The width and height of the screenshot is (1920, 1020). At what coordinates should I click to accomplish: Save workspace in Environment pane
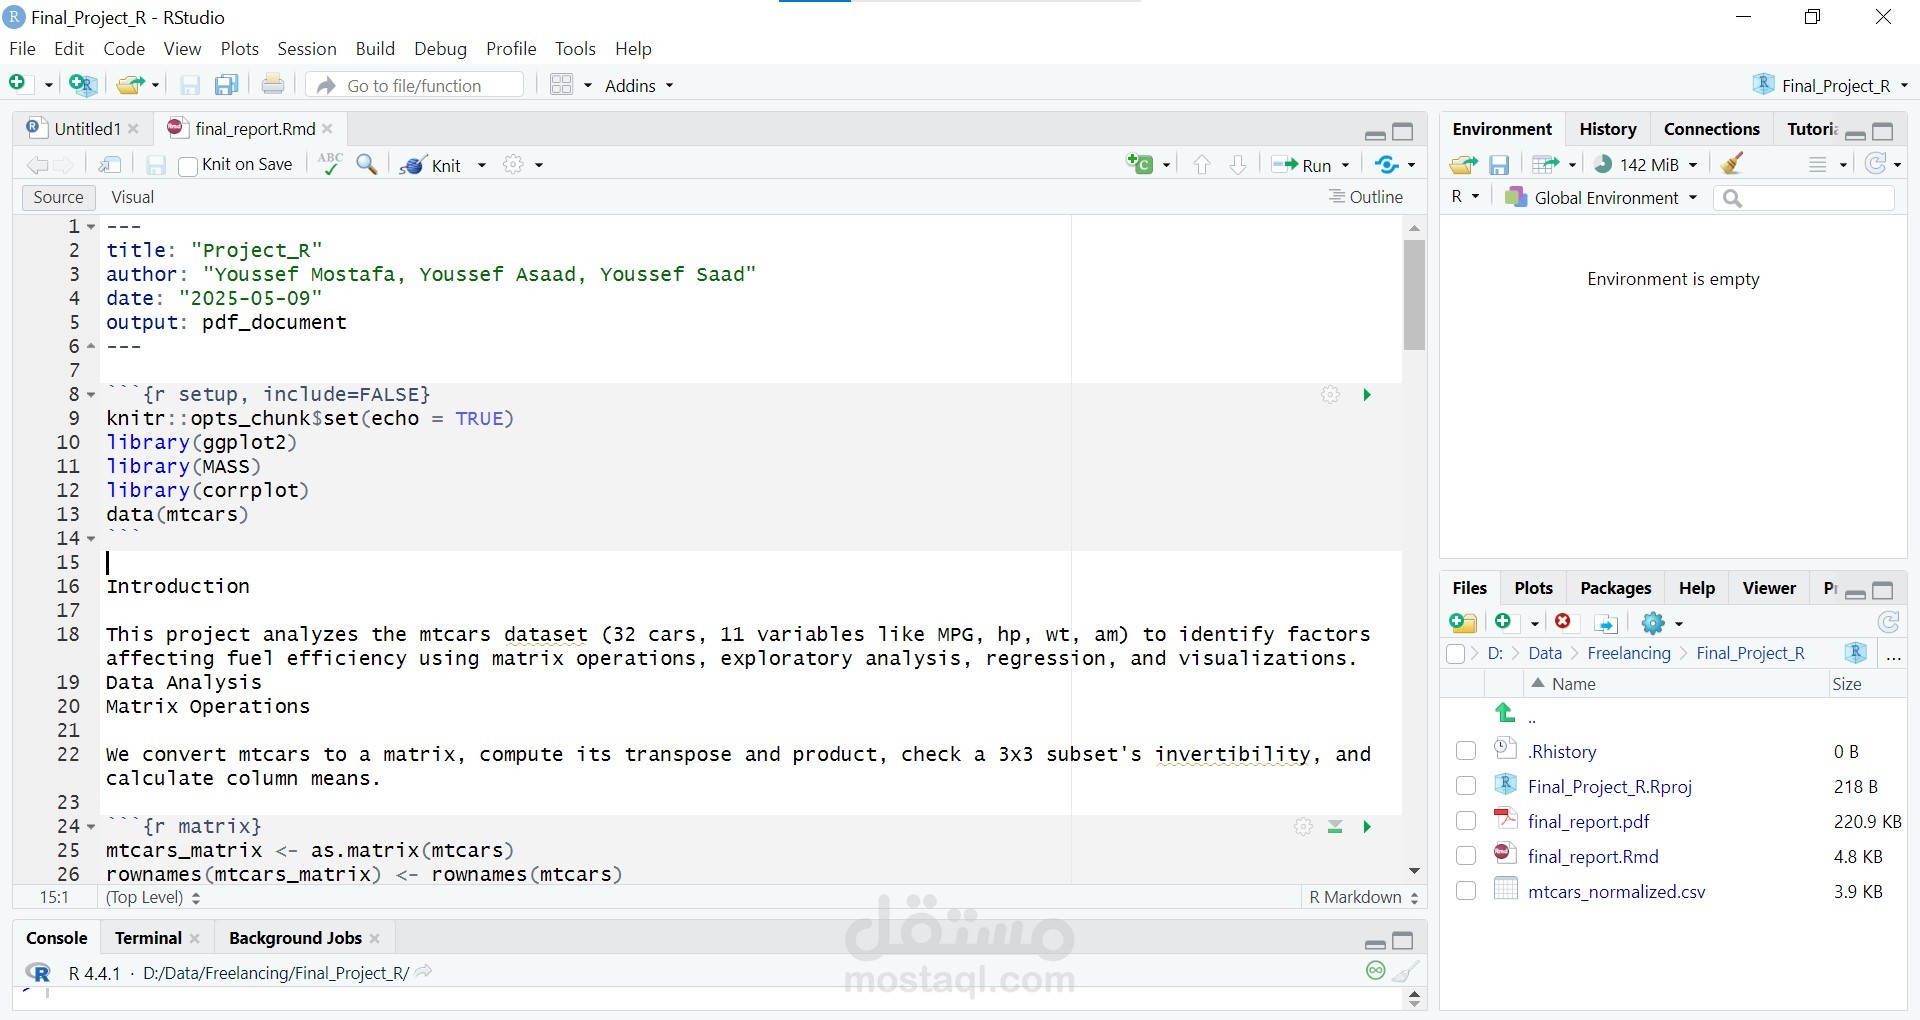tap(1499, 165)
